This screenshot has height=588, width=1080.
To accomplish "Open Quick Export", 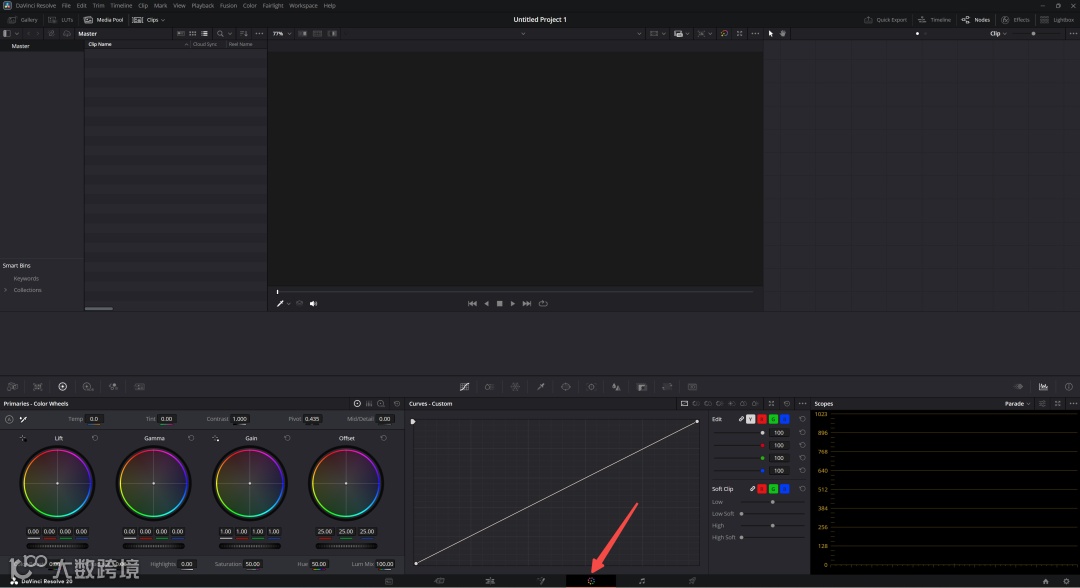I will 886,20.
